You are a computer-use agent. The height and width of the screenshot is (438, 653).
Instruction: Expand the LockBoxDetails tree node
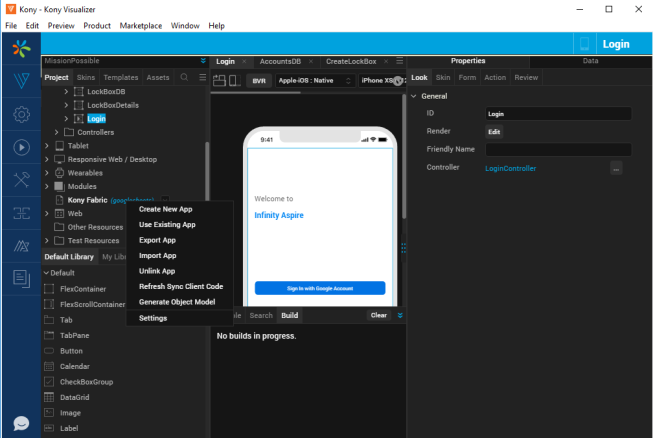66,105
